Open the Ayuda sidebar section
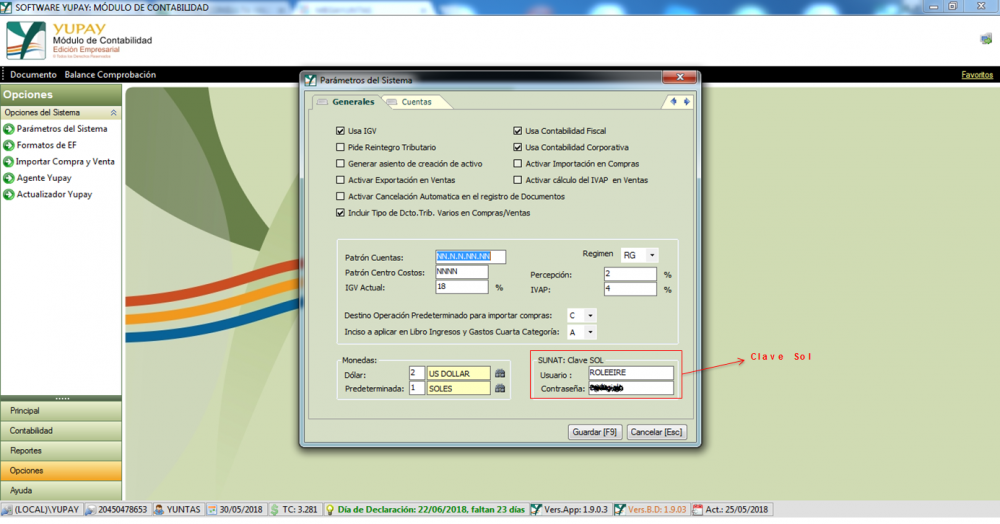Screen dimensions: 1000x524 (61, 490)
